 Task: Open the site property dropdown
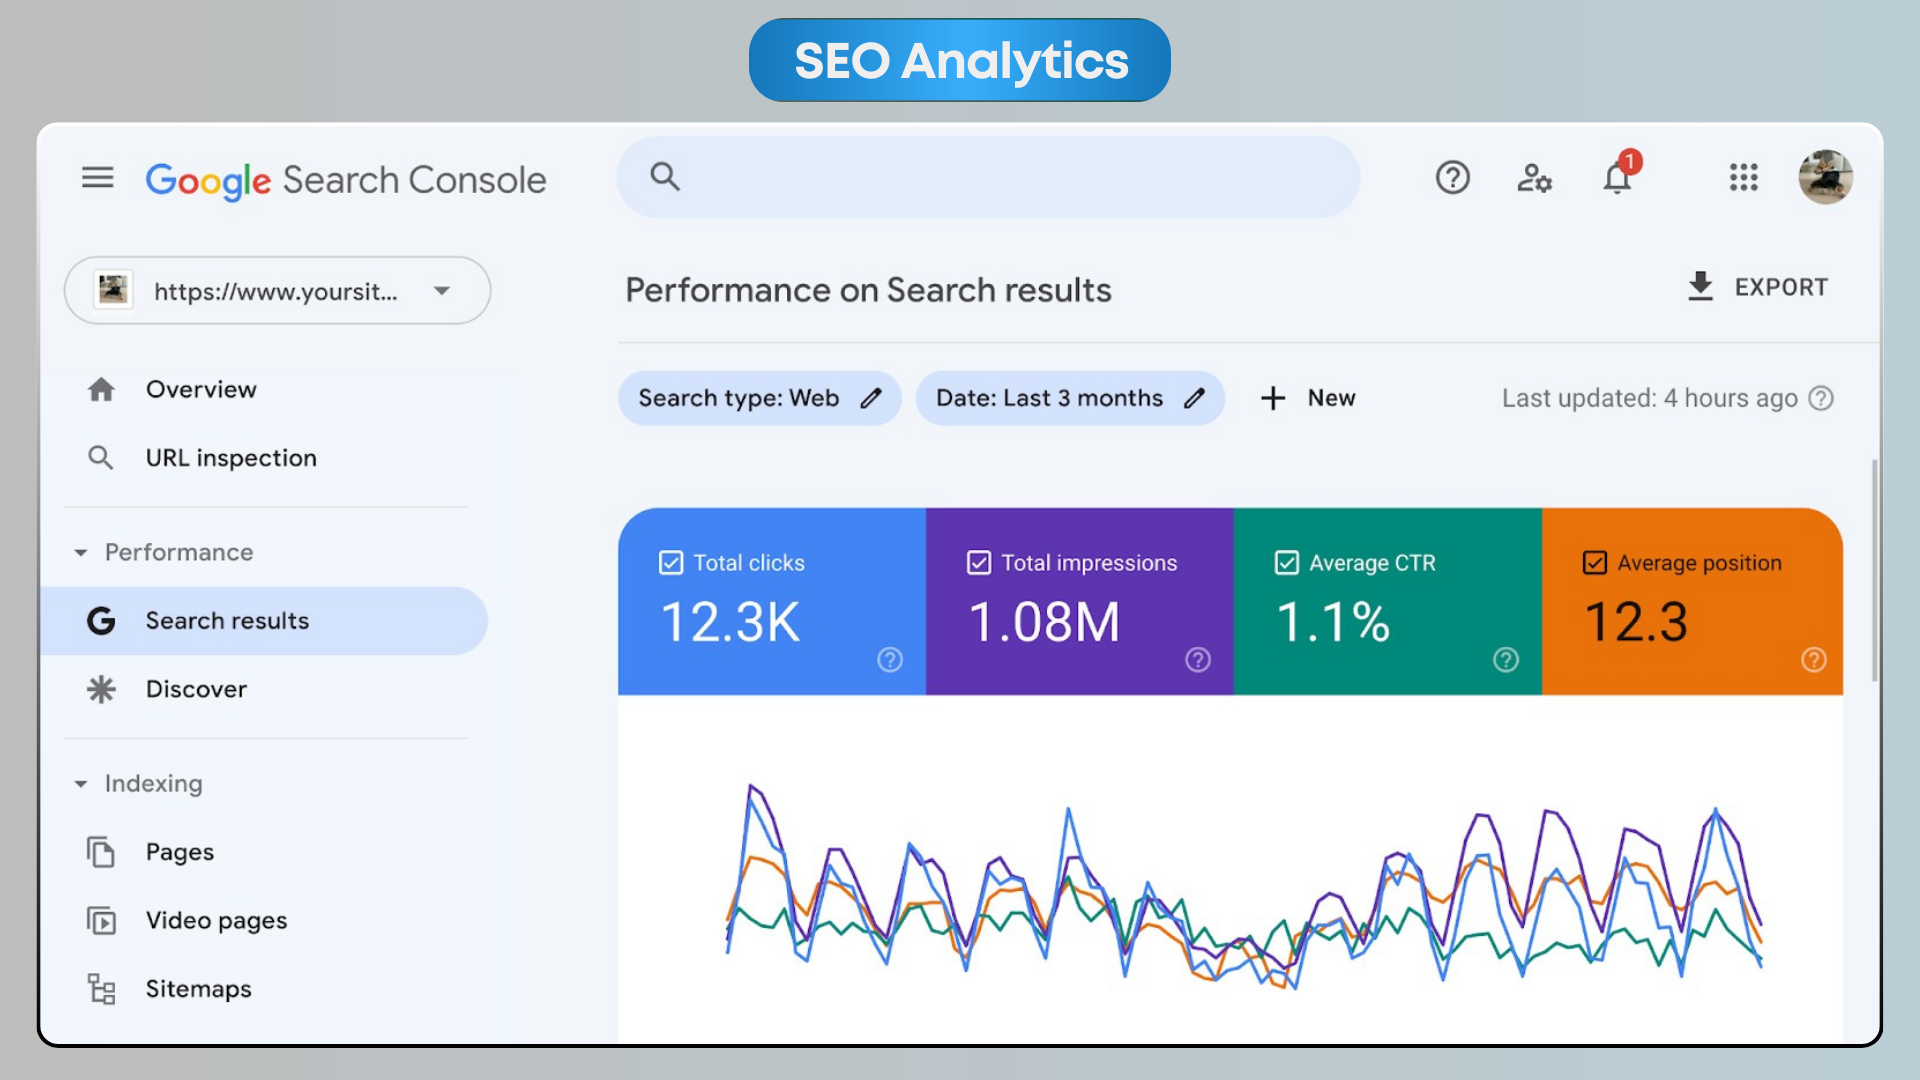point(441,291)
